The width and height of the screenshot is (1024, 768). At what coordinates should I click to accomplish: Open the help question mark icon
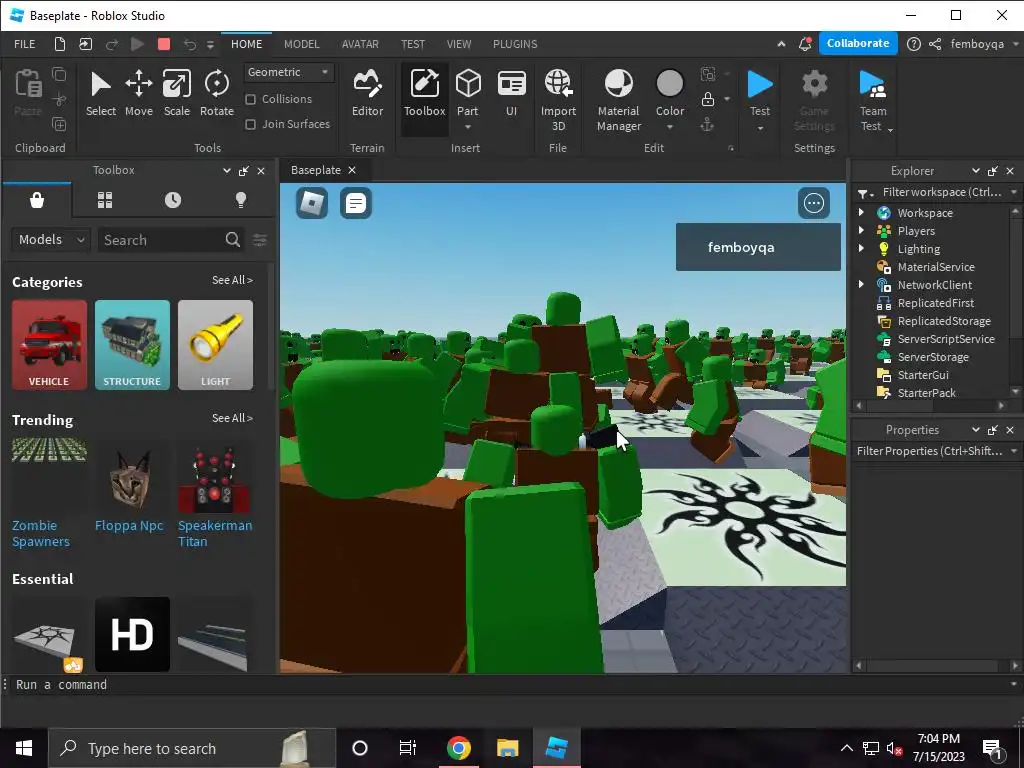pyautogui.click(x=914, y=44)
